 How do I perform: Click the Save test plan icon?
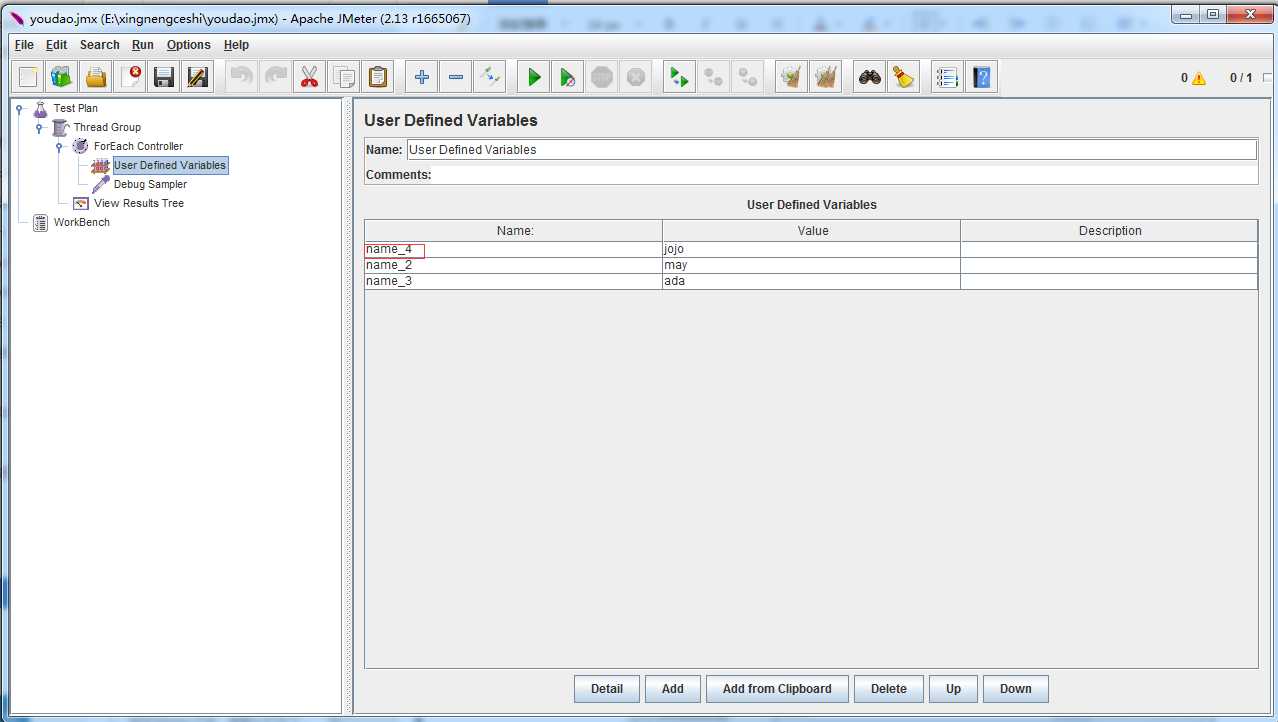coord(164,77)
